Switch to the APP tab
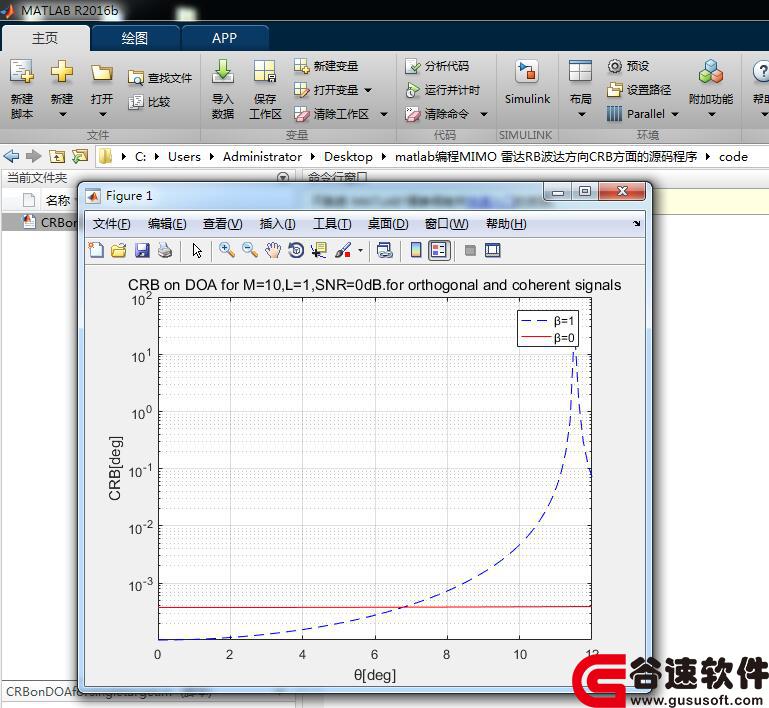Viewport: 769px width, 708px height. 225,38
